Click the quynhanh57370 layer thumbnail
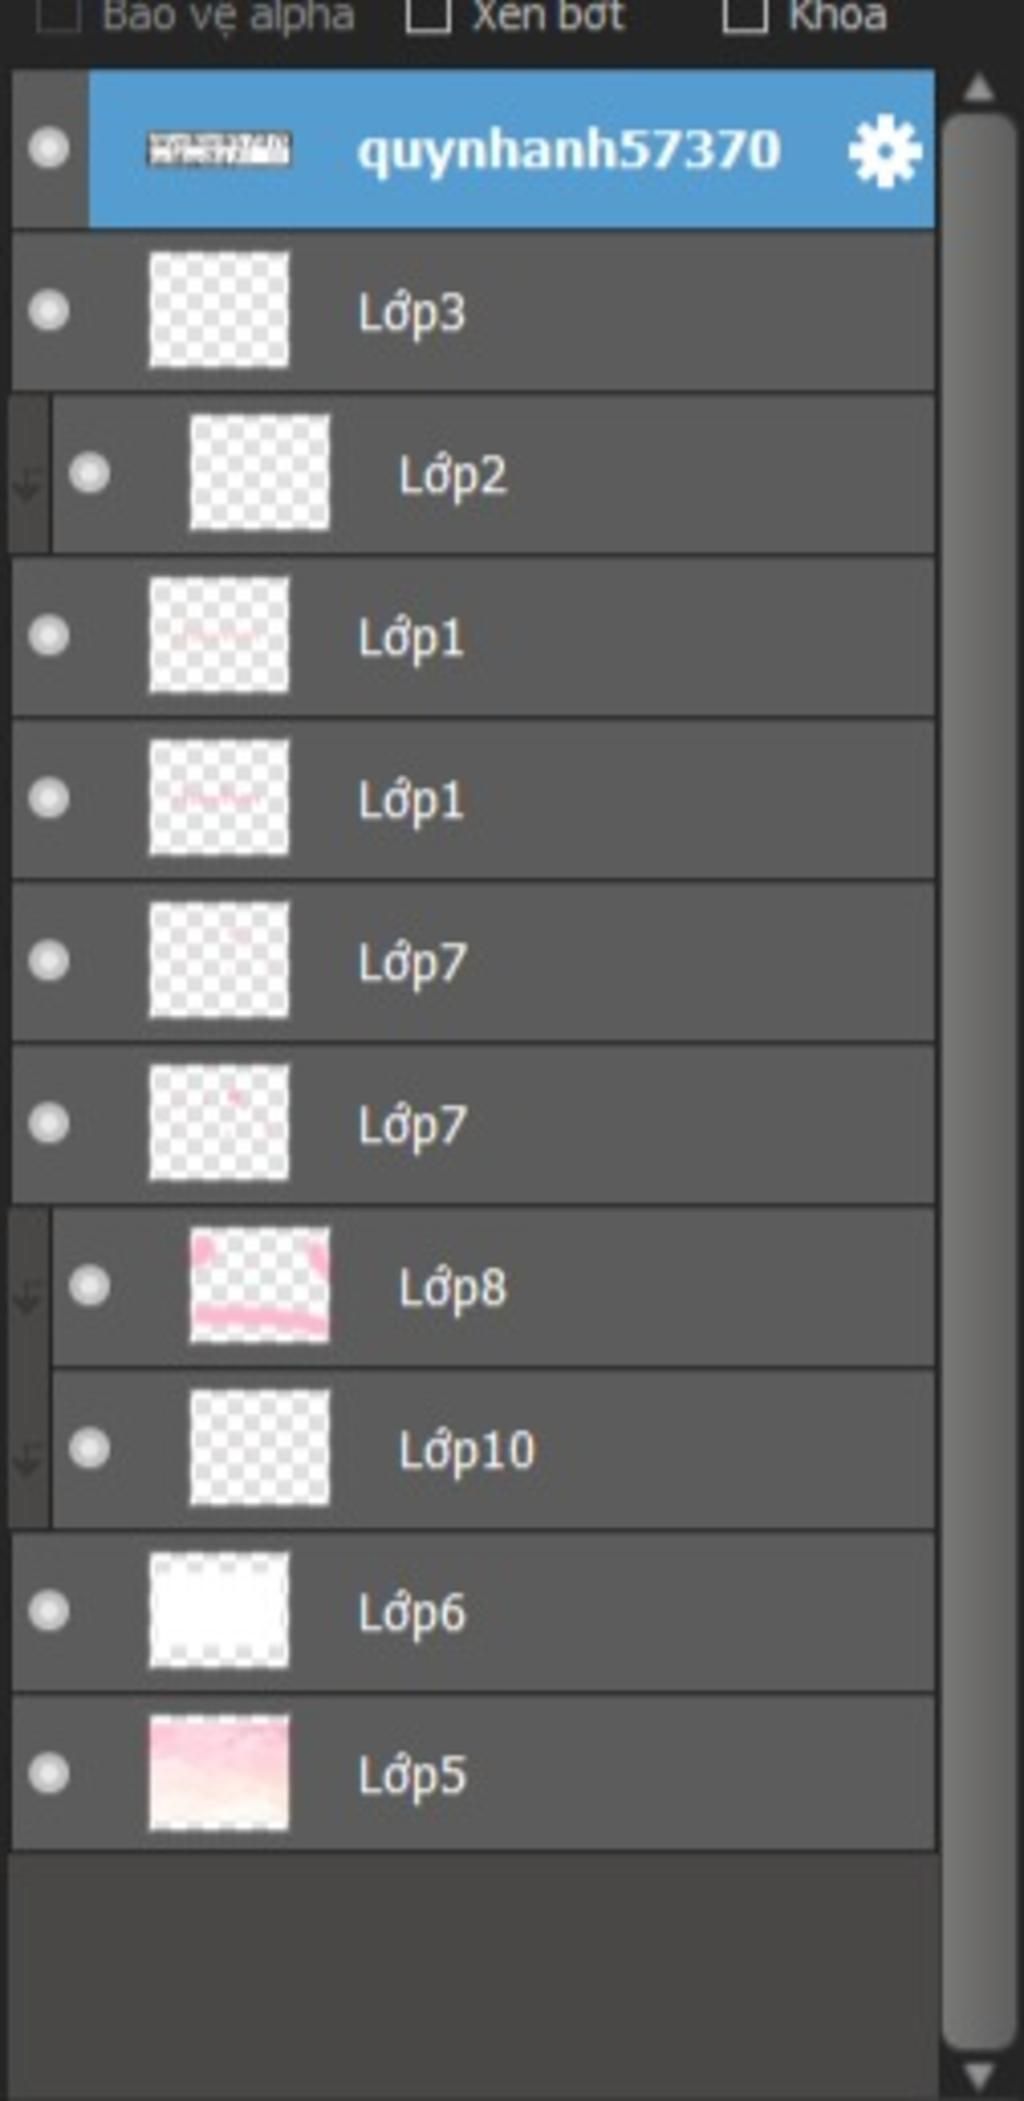1024x2101 pixels. point(219,149)
